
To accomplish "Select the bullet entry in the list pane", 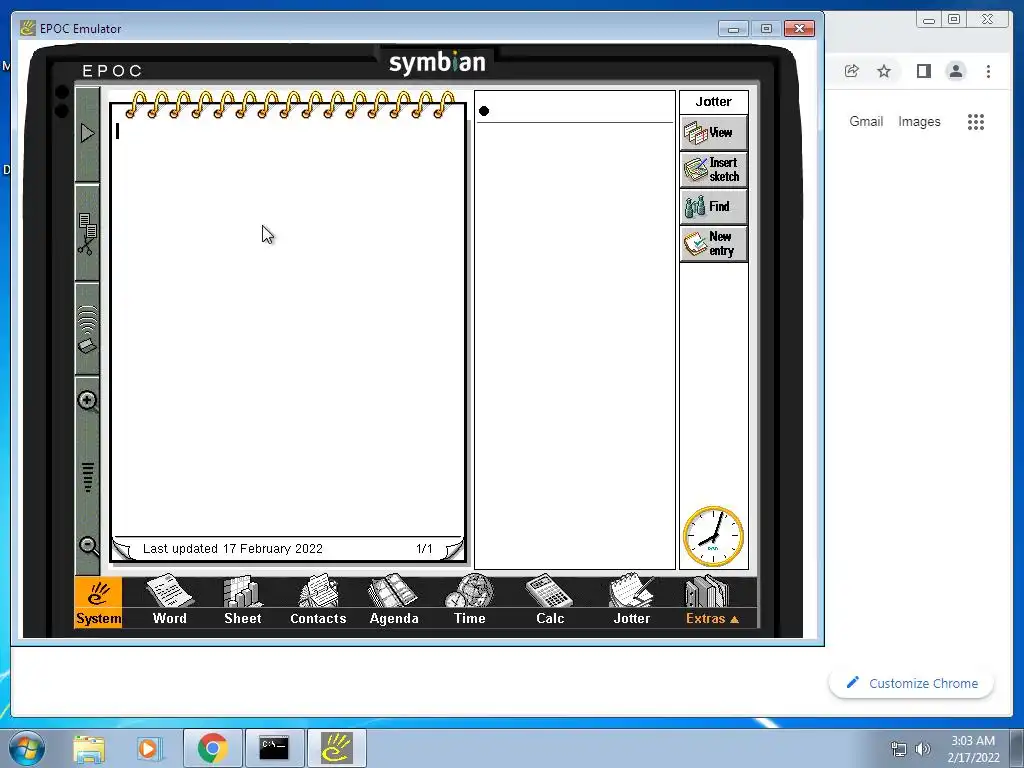I will tap(484, 111).
